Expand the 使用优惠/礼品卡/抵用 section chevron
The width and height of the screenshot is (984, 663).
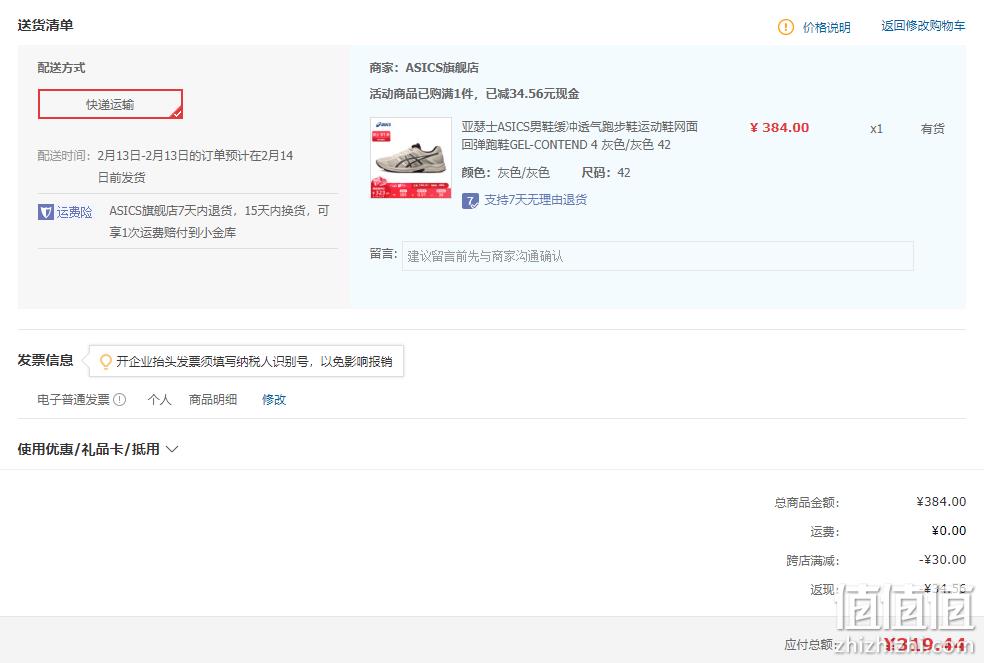172,449
